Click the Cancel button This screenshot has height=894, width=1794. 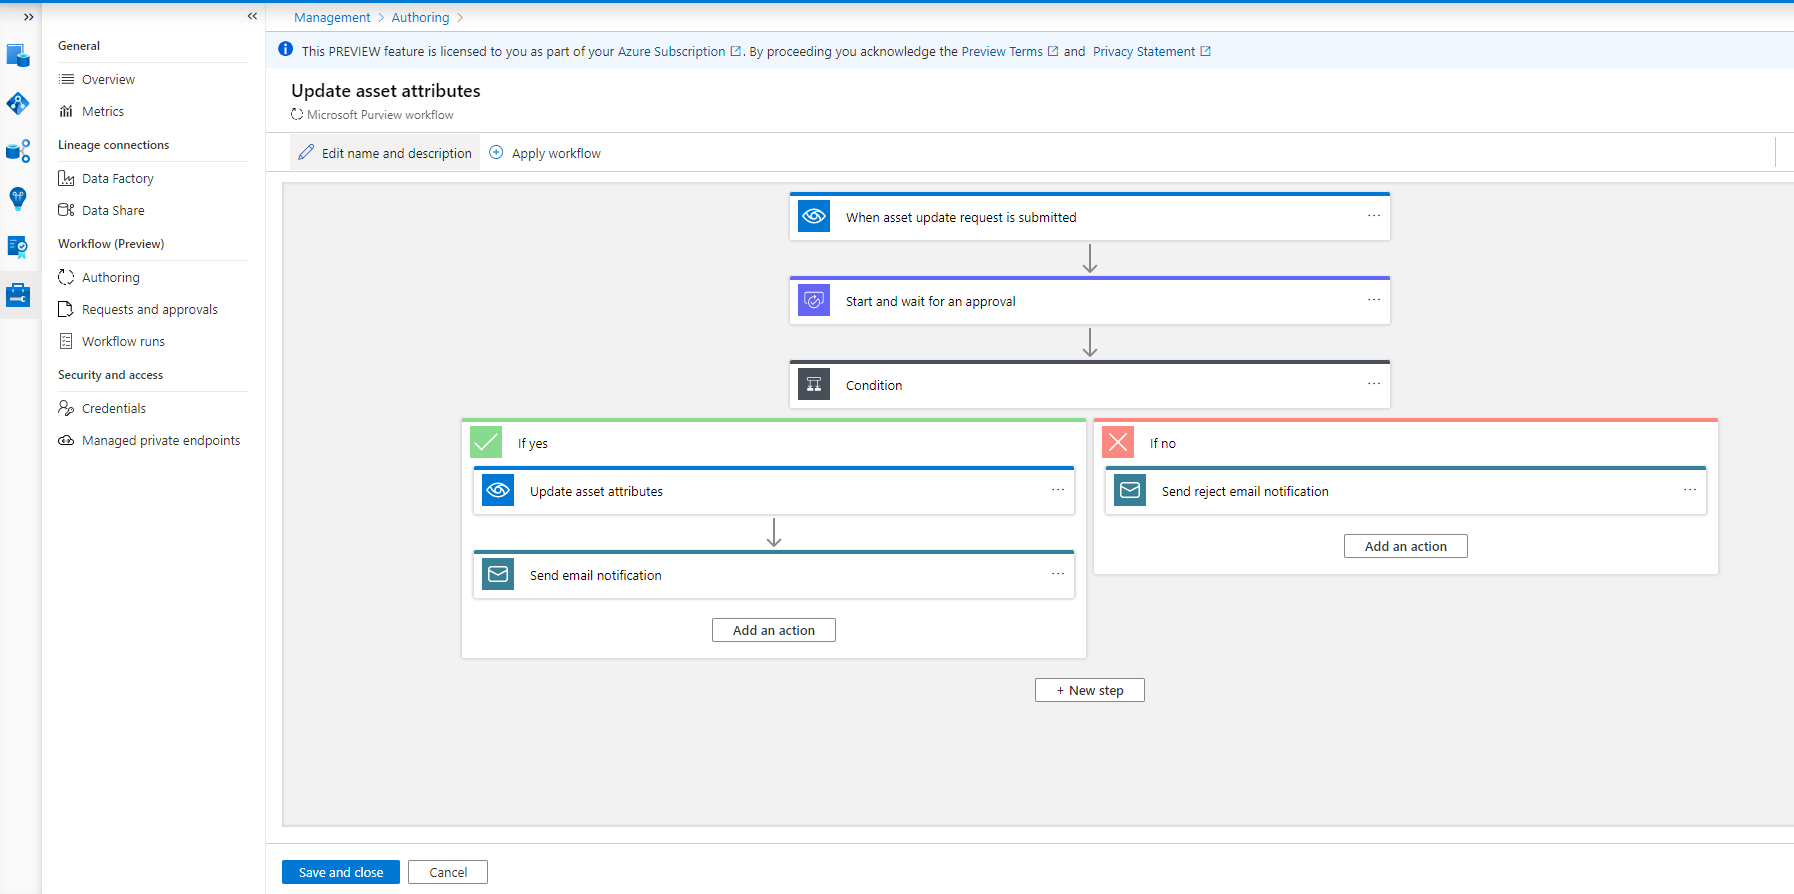448,872
